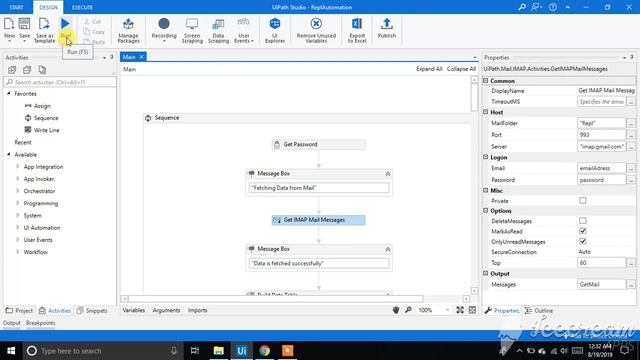
Task: Click Windows Start button
Action: (11, 351)
